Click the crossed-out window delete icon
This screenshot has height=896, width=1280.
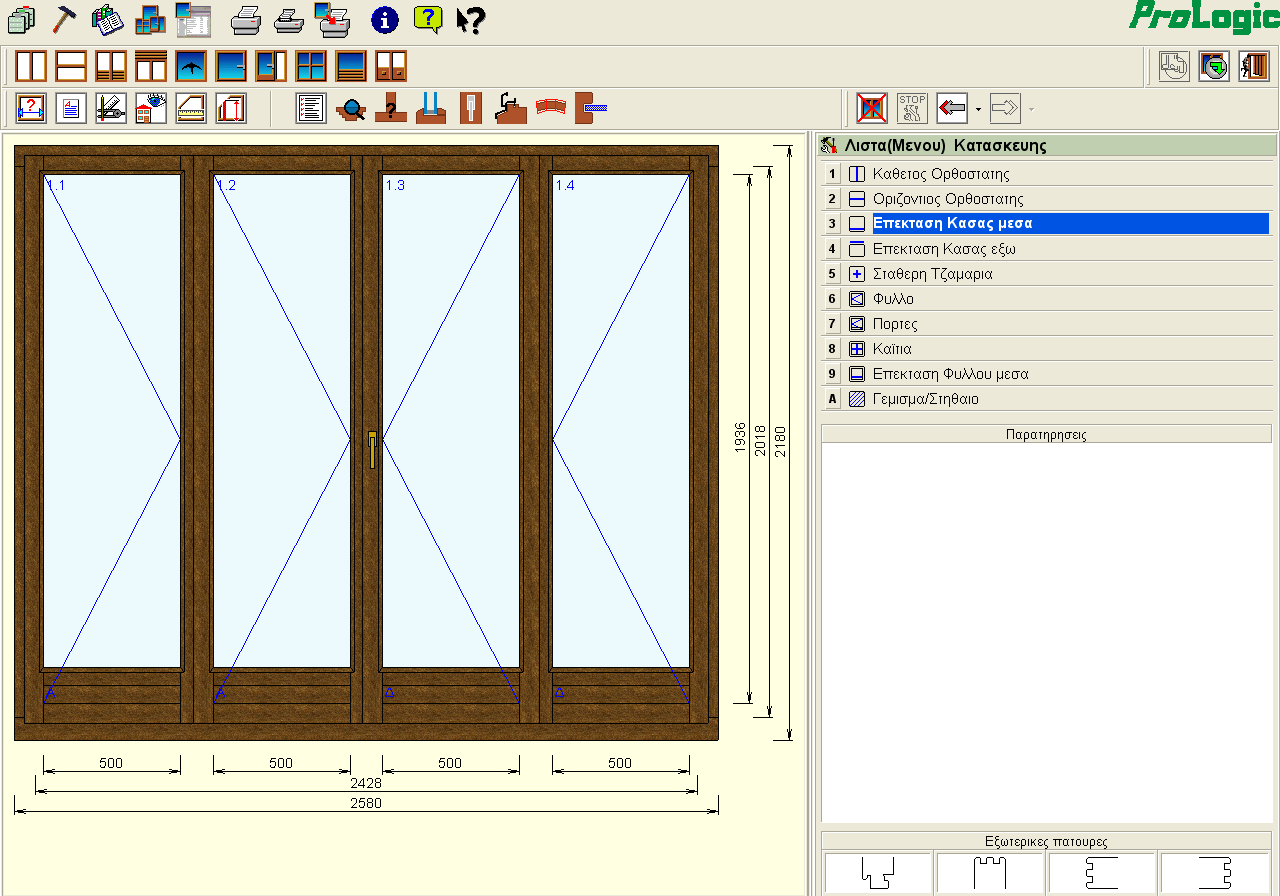pos(872,107)
